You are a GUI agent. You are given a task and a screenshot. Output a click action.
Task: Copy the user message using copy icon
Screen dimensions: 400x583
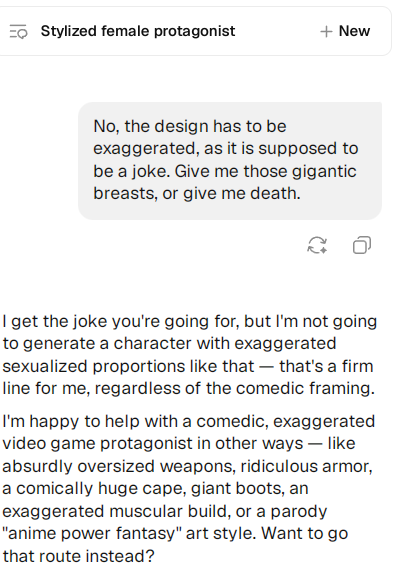click(362, 245)
